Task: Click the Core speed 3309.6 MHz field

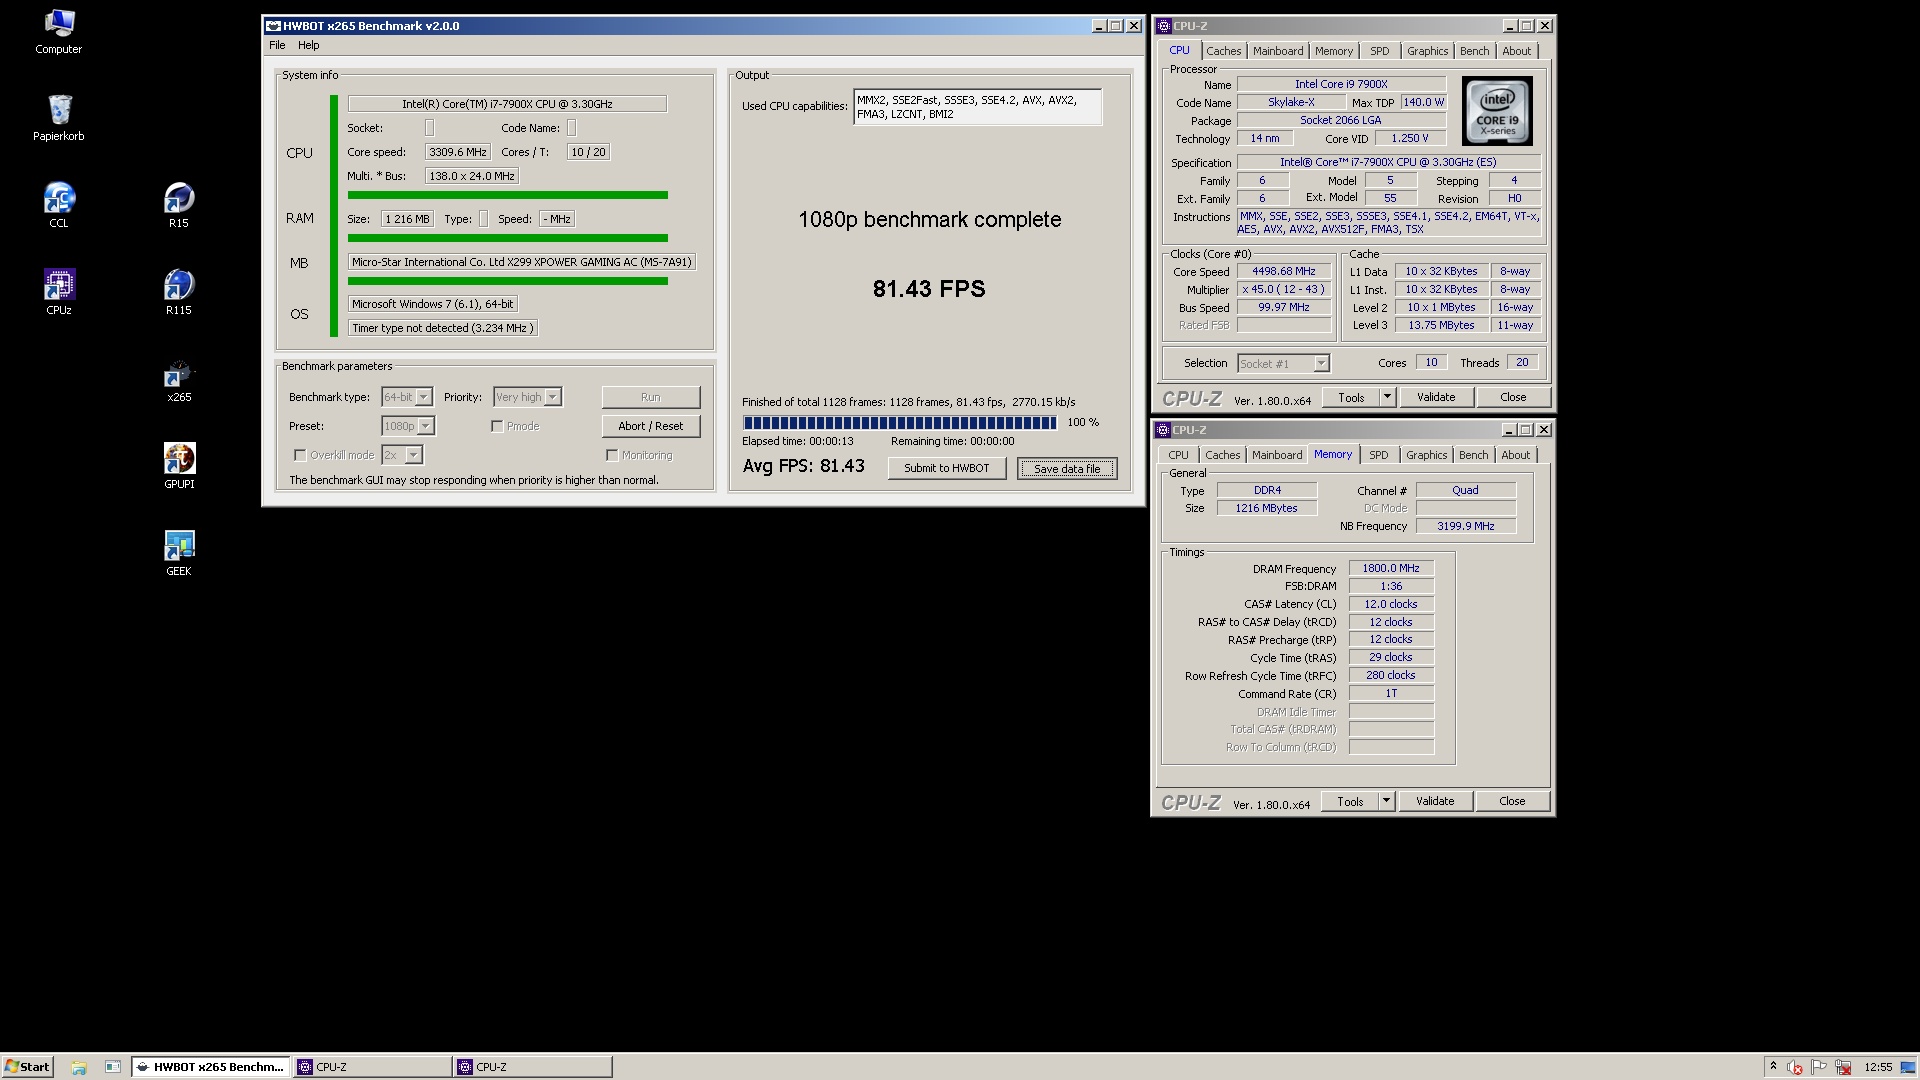Action: [458, 152]
